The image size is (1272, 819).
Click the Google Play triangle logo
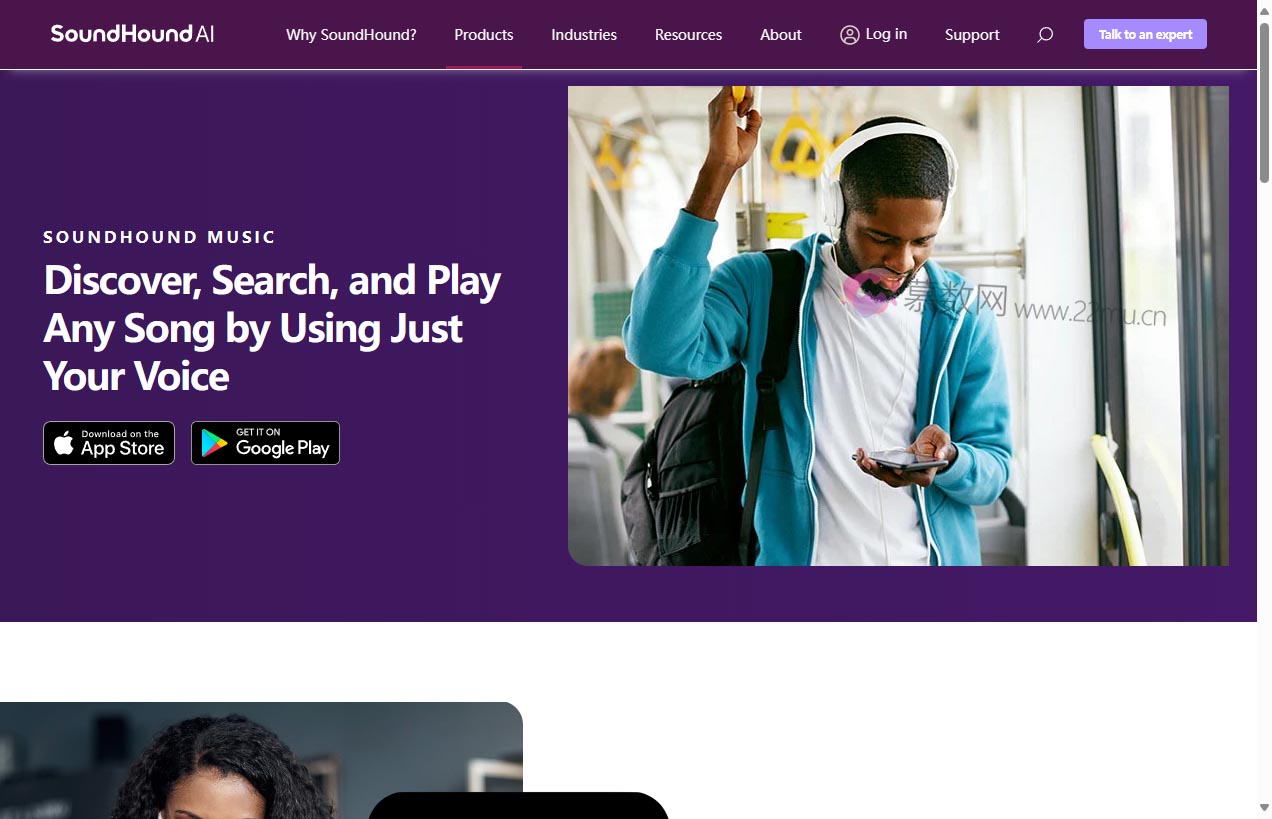pos(214,443)
